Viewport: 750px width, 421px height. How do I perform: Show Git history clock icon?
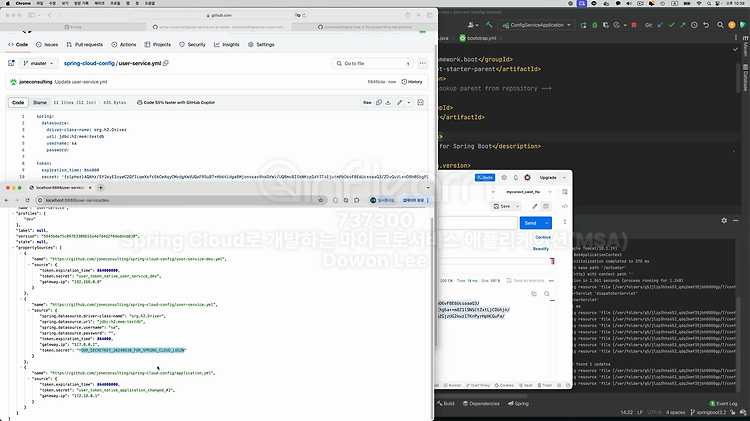click(x=694, y=25)
